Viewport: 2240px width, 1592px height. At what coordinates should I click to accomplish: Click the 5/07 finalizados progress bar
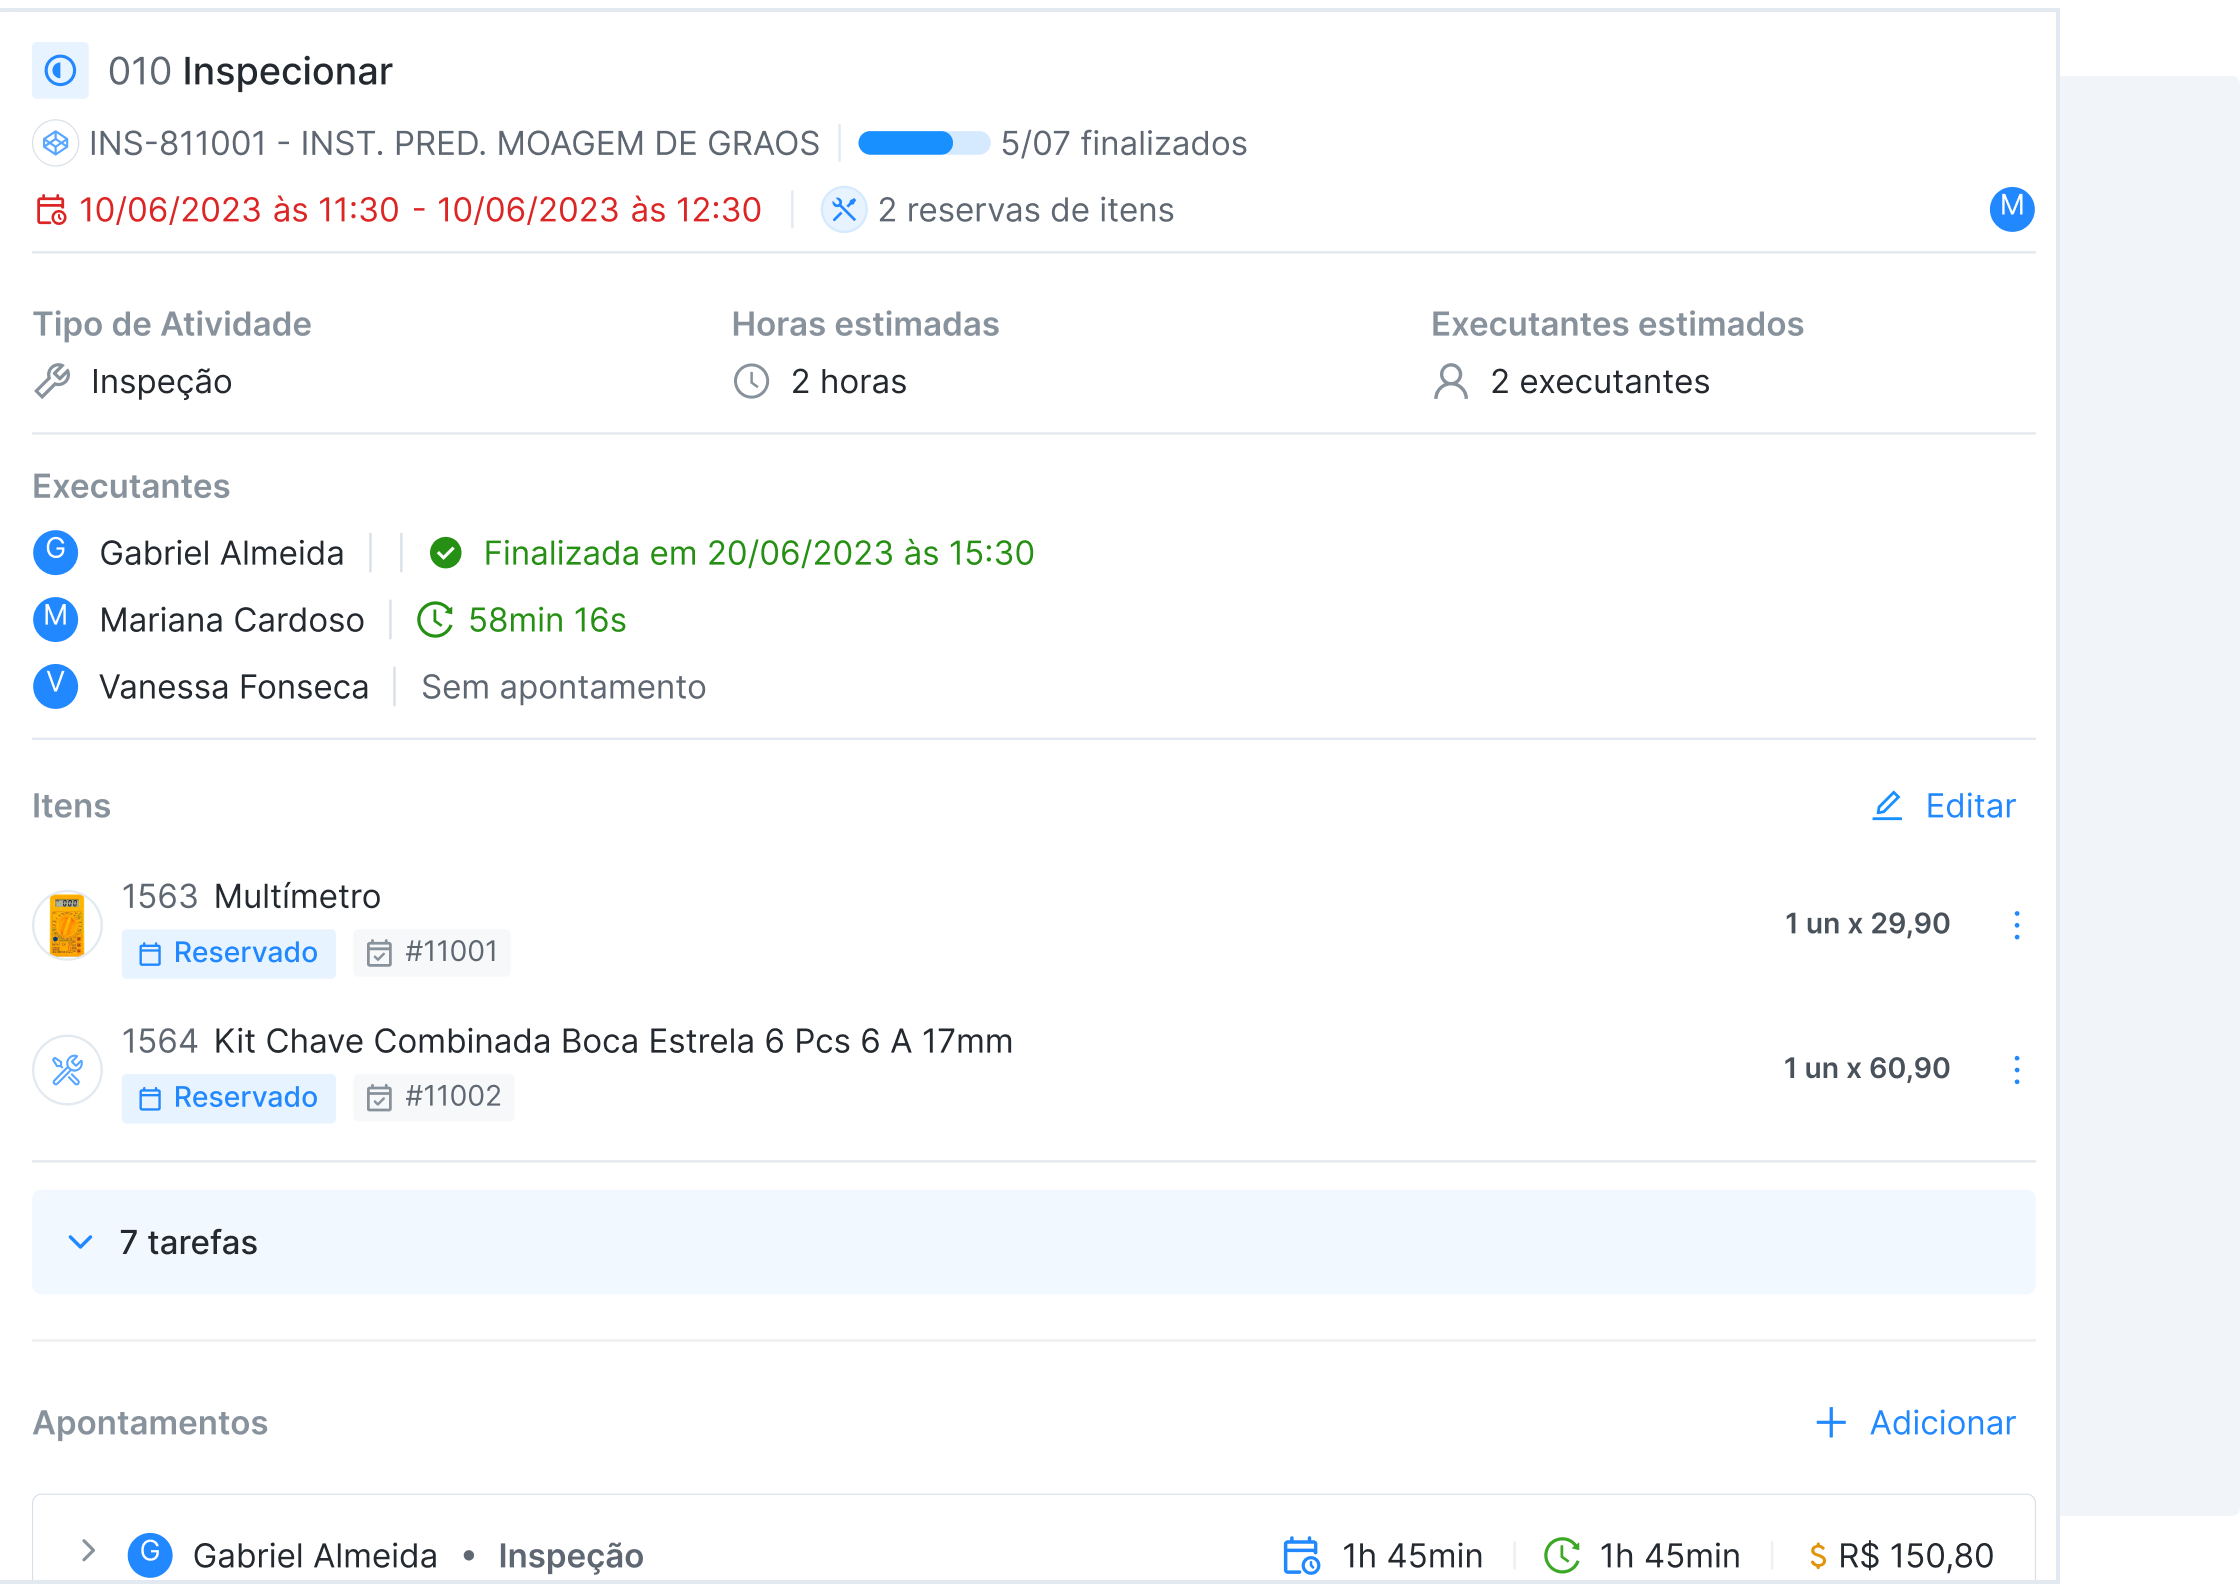point(924,144)
